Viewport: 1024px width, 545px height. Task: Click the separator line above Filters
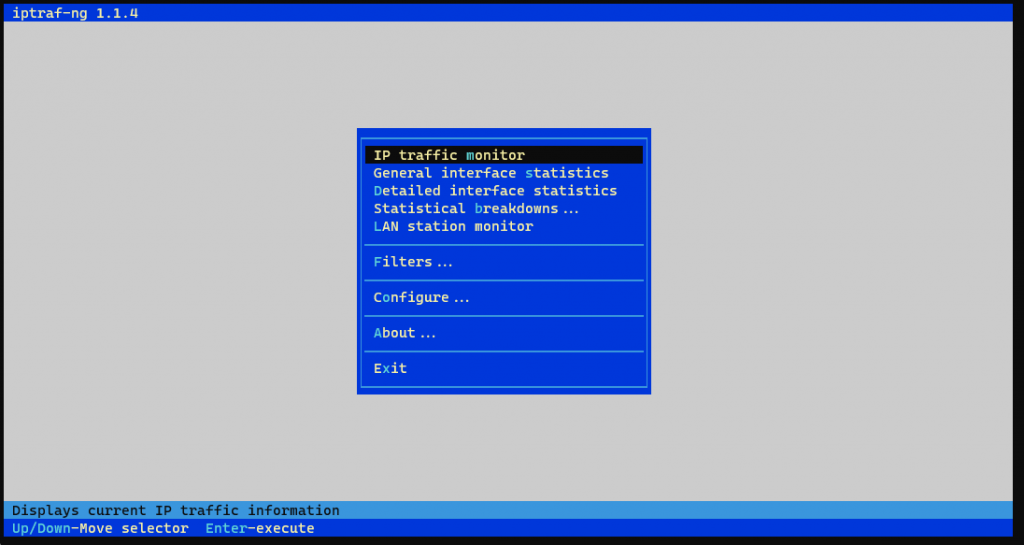pyautogui.click(x=504, y=244)
